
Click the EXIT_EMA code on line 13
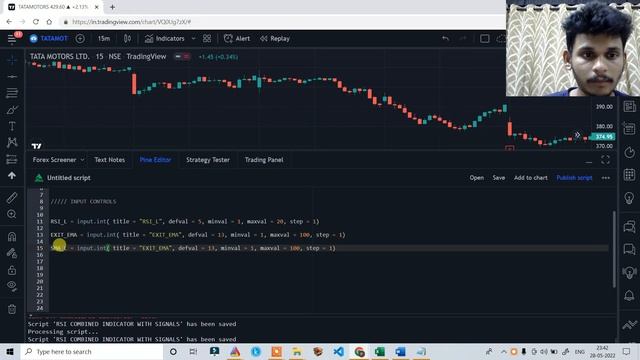point(64,235)
